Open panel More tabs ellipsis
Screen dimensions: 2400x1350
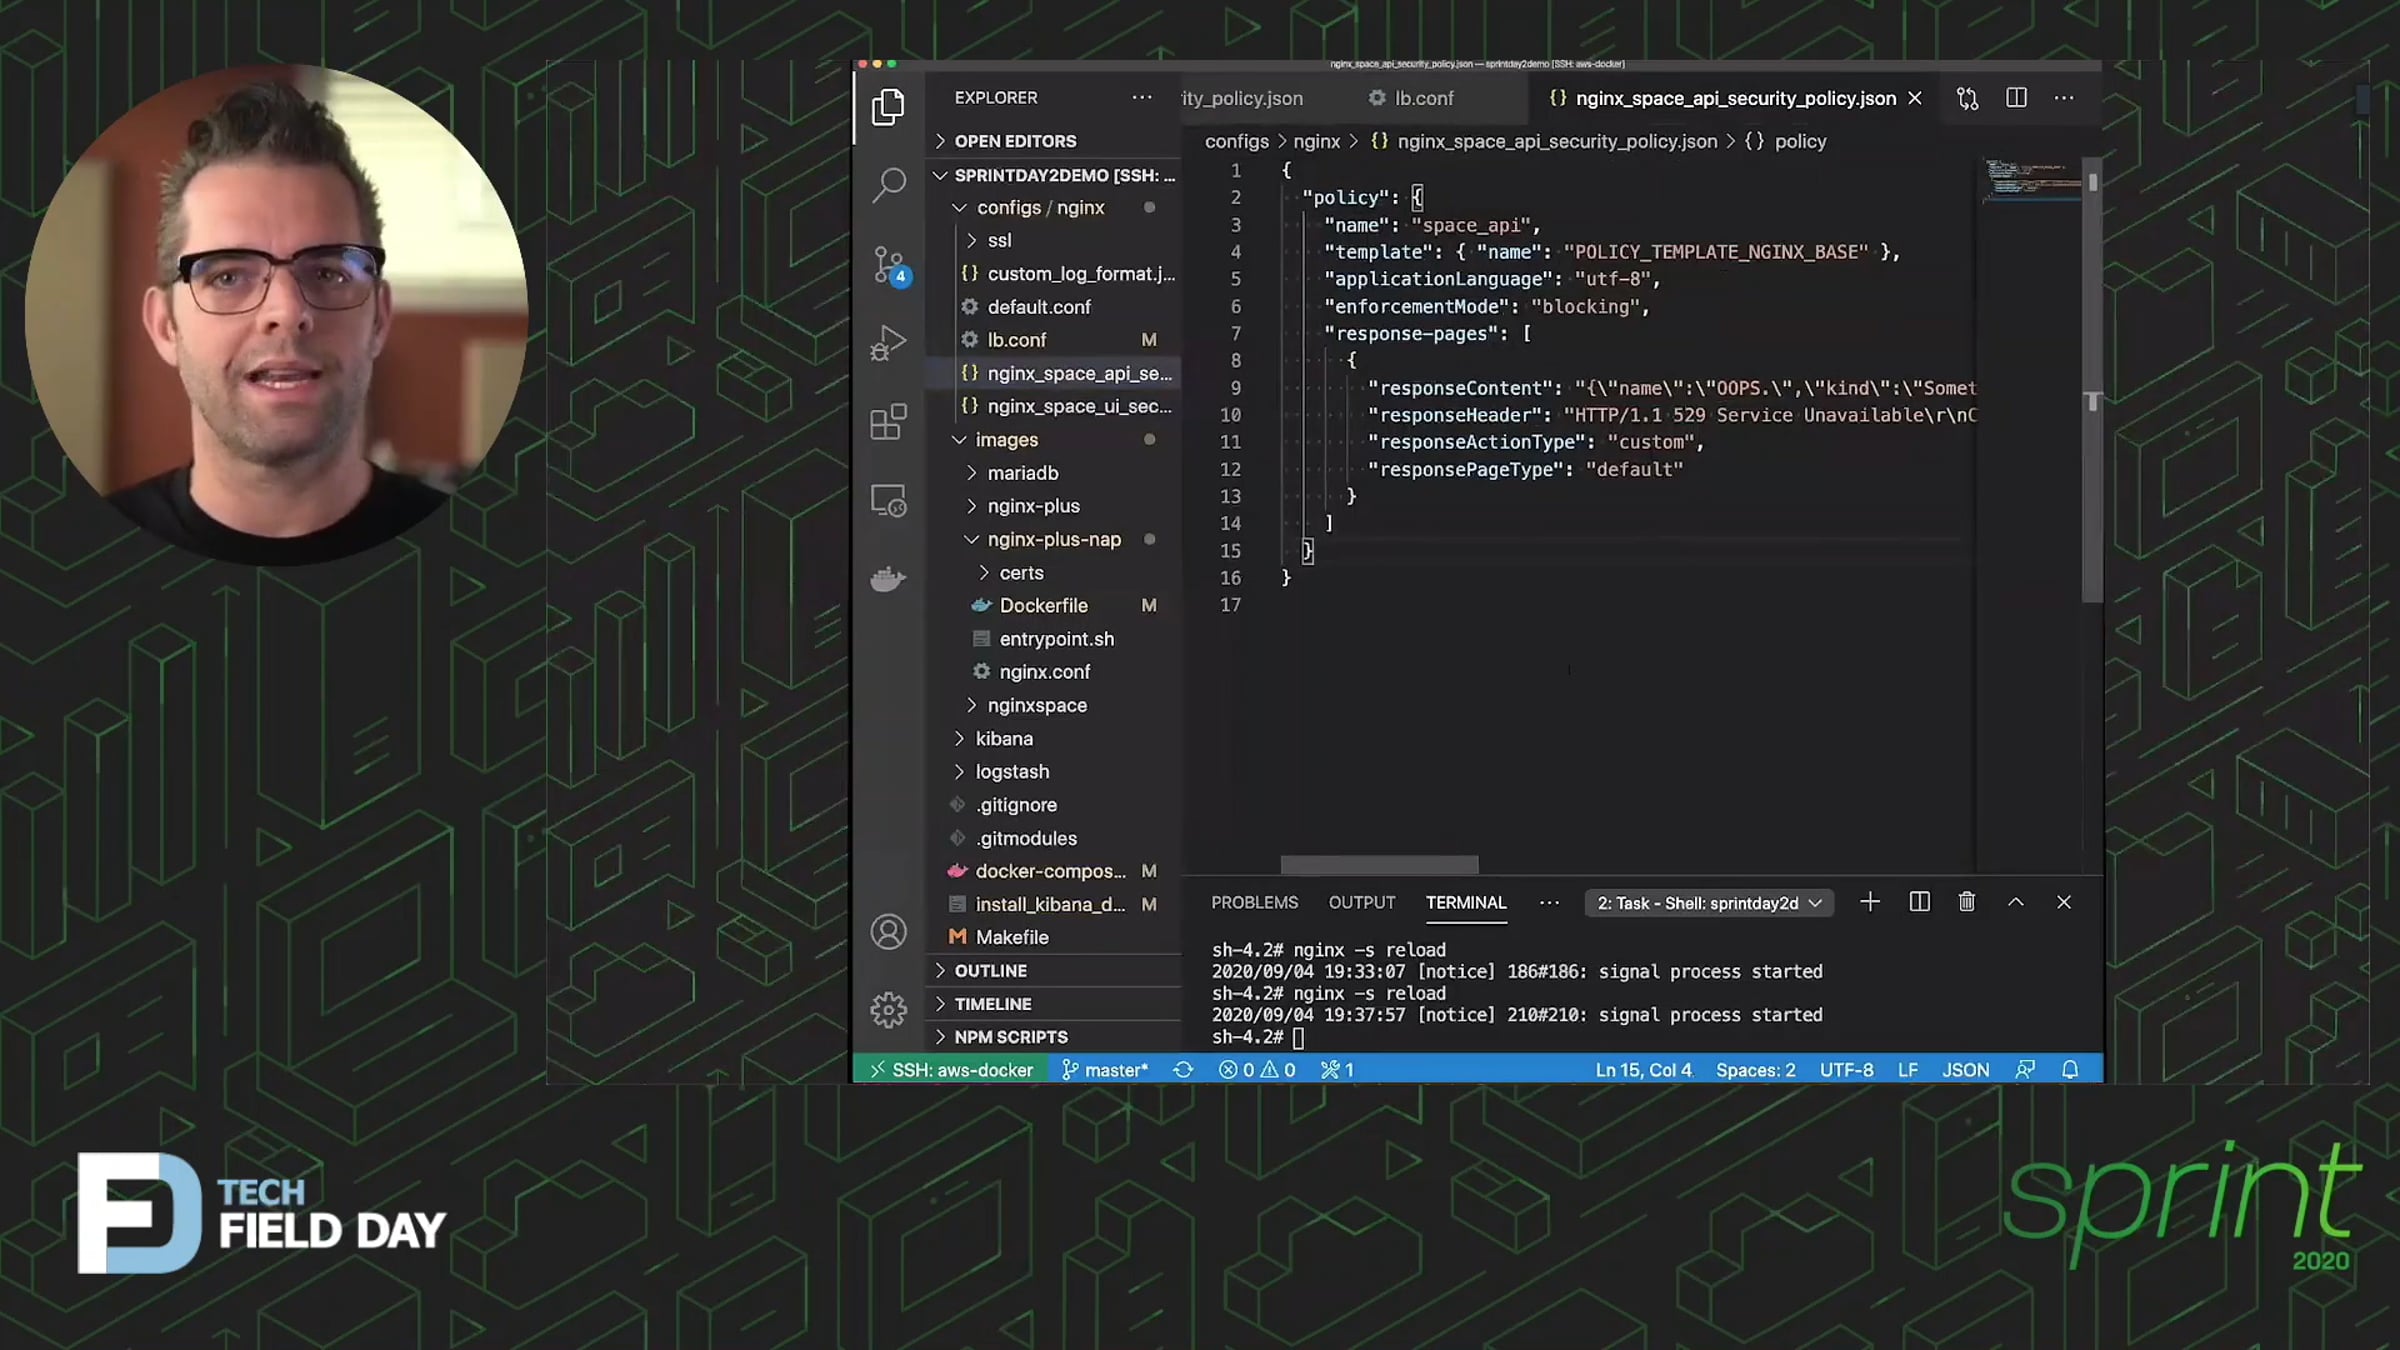pos(1549,902)
